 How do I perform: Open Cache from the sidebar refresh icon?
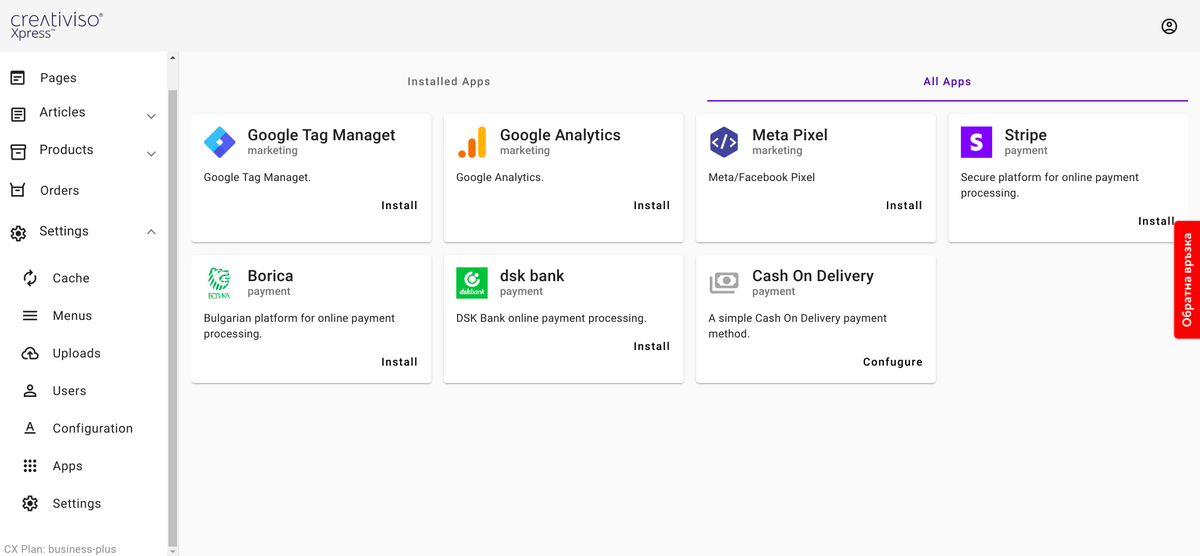tap(30, 278)
